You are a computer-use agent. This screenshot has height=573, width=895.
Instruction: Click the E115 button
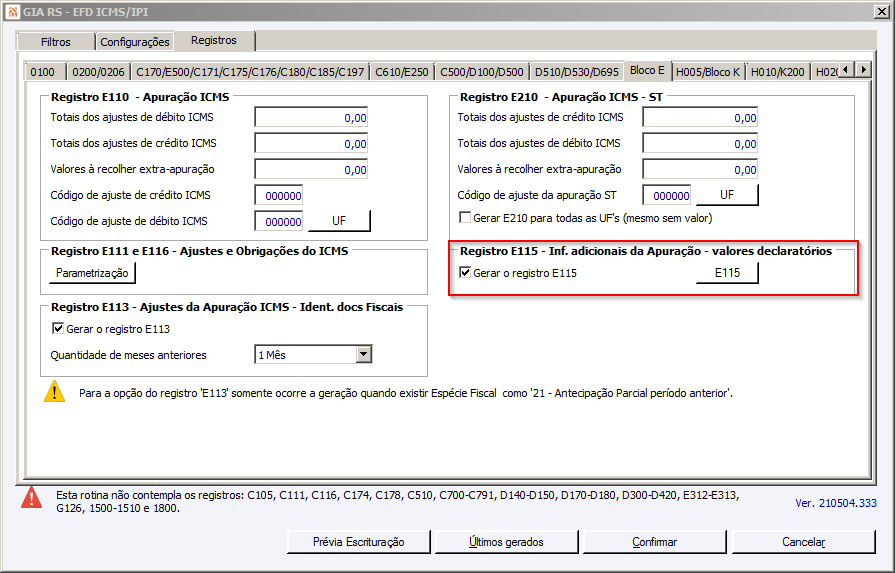pos(727,273)
